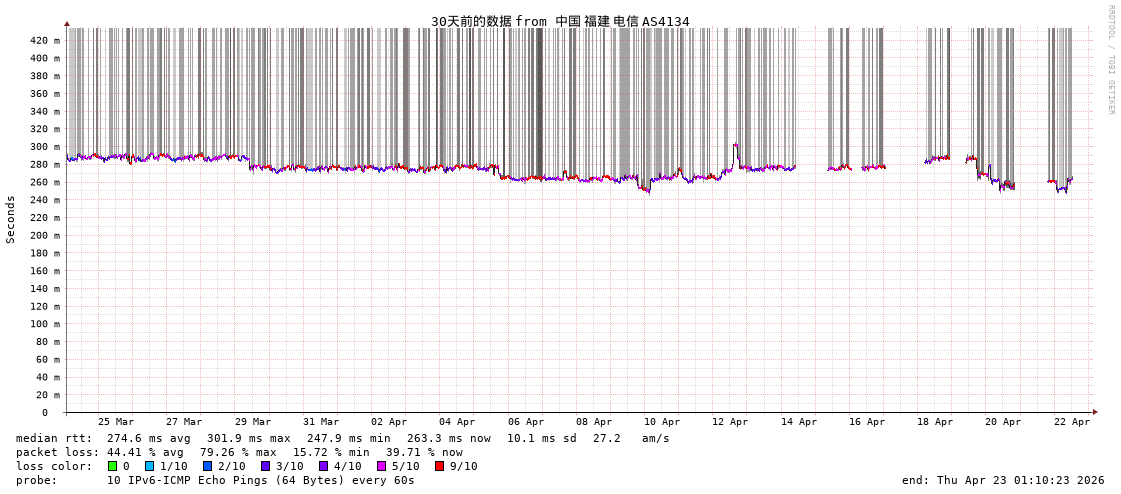Click the 25 Mar date label
This screenshot has width=1121, height=494.
tap(116, 422)
